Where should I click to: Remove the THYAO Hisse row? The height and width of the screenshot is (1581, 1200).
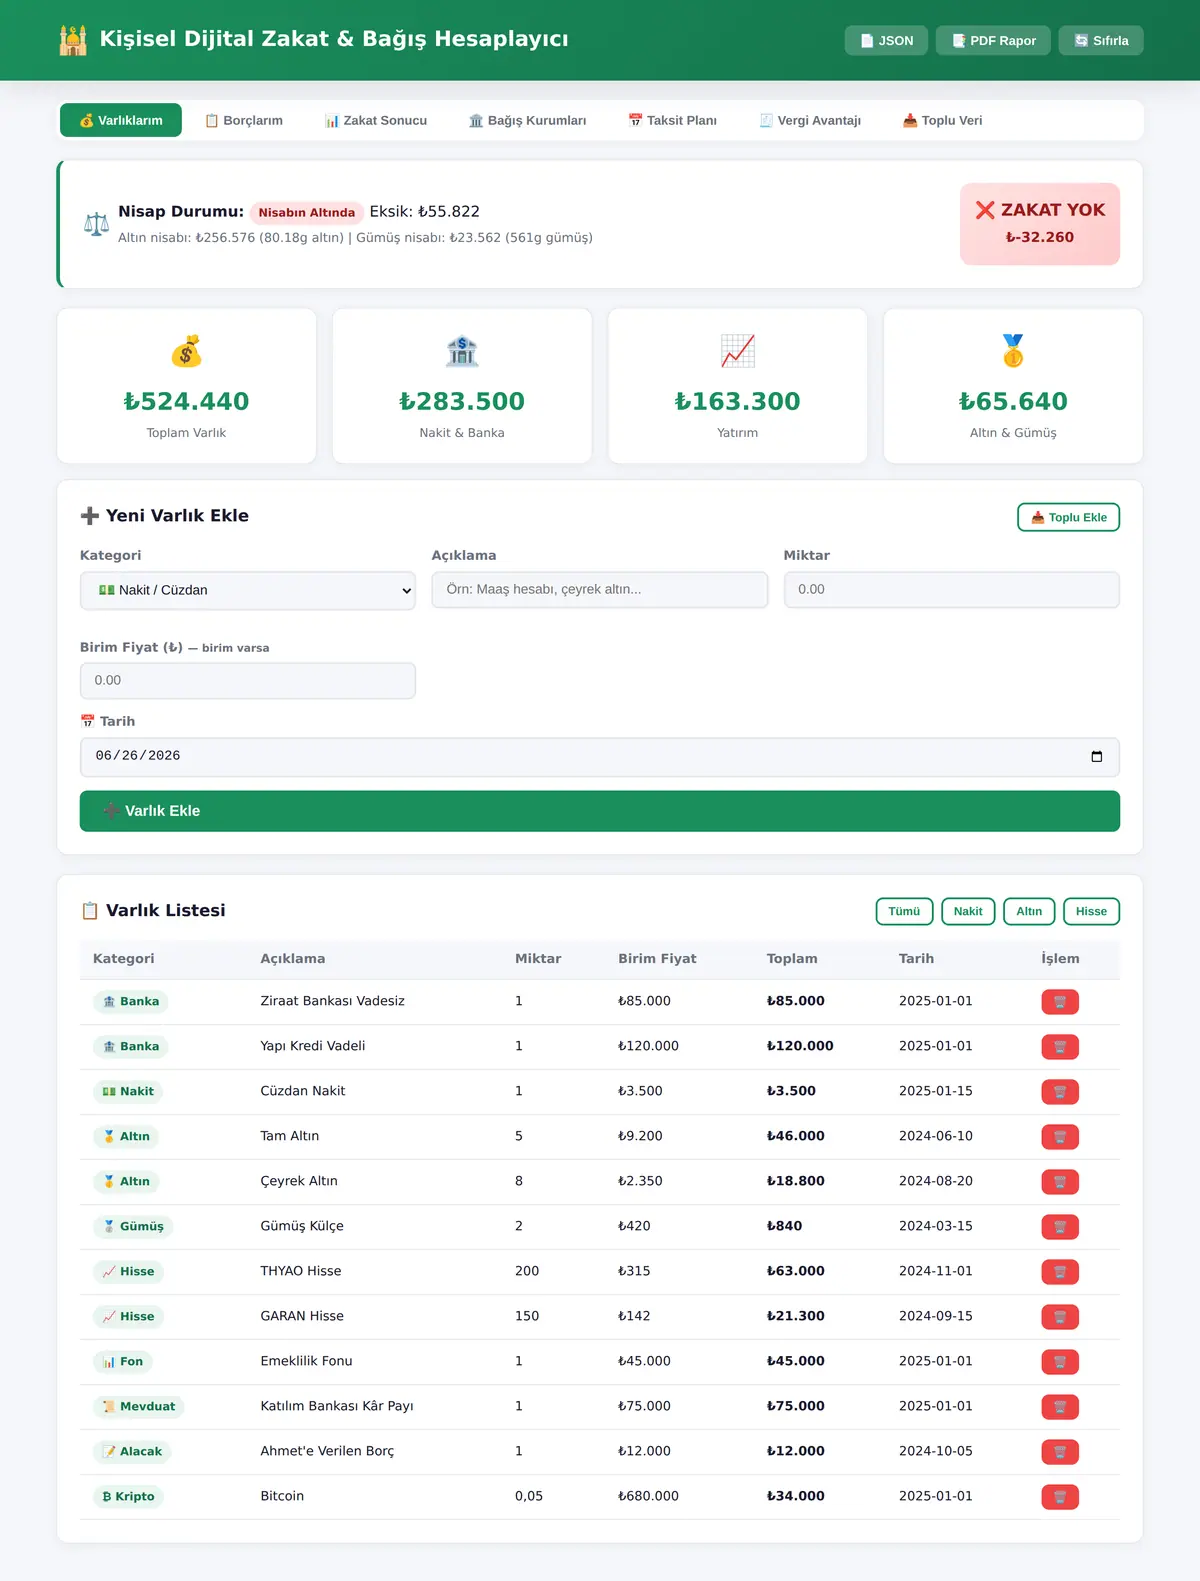click(1059, 1272)
